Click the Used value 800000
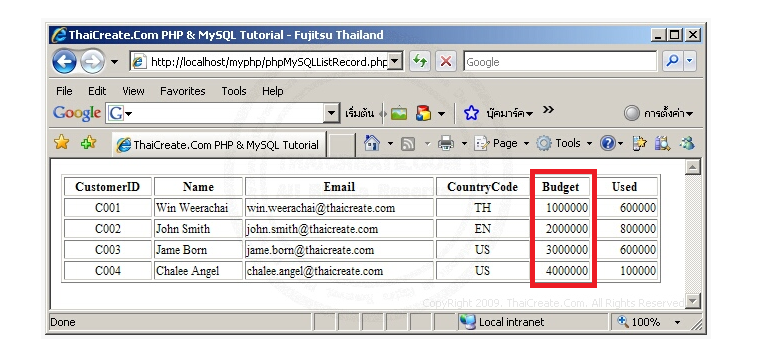This screenshot has height=360, width=759. coord(638,229)
